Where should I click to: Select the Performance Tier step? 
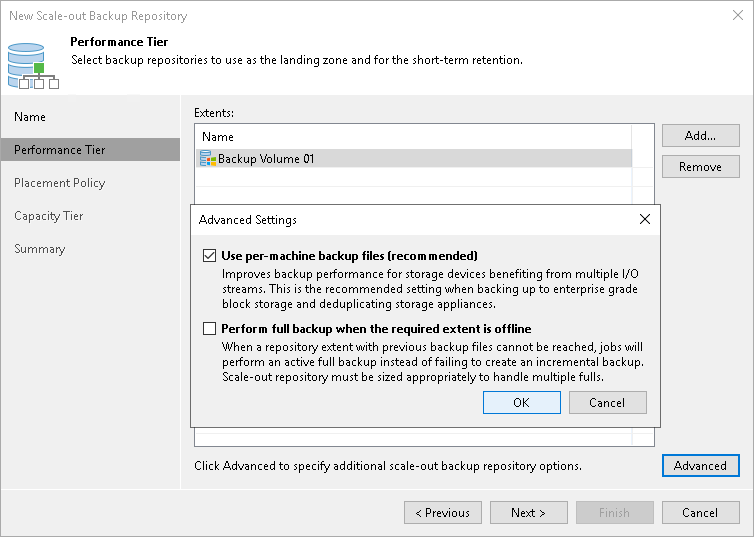pyautogui.click(x=60, y=150)
